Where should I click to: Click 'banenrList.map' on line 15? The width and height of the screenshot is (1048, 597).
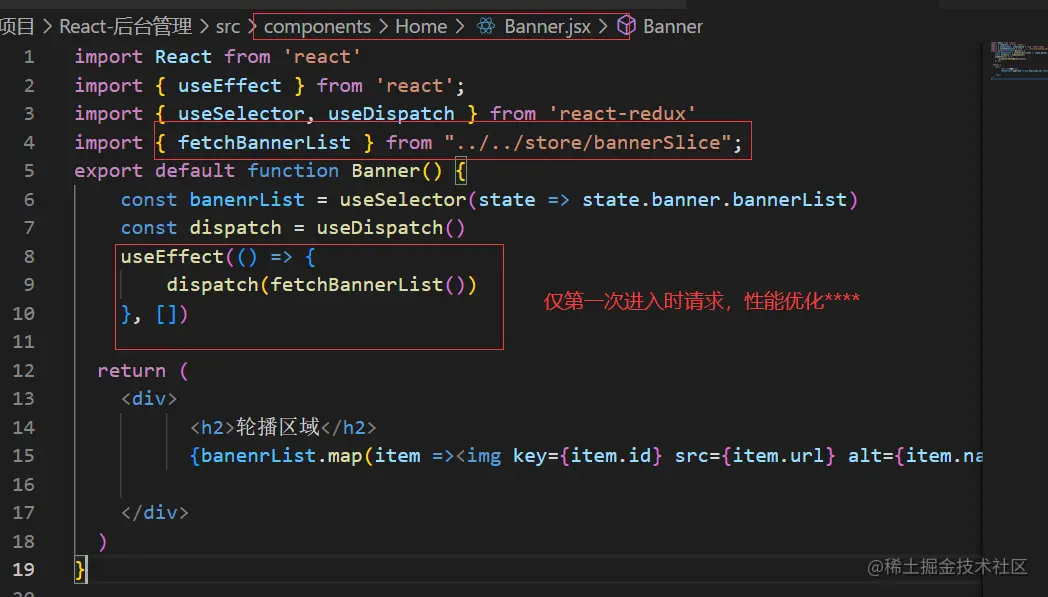281,456
